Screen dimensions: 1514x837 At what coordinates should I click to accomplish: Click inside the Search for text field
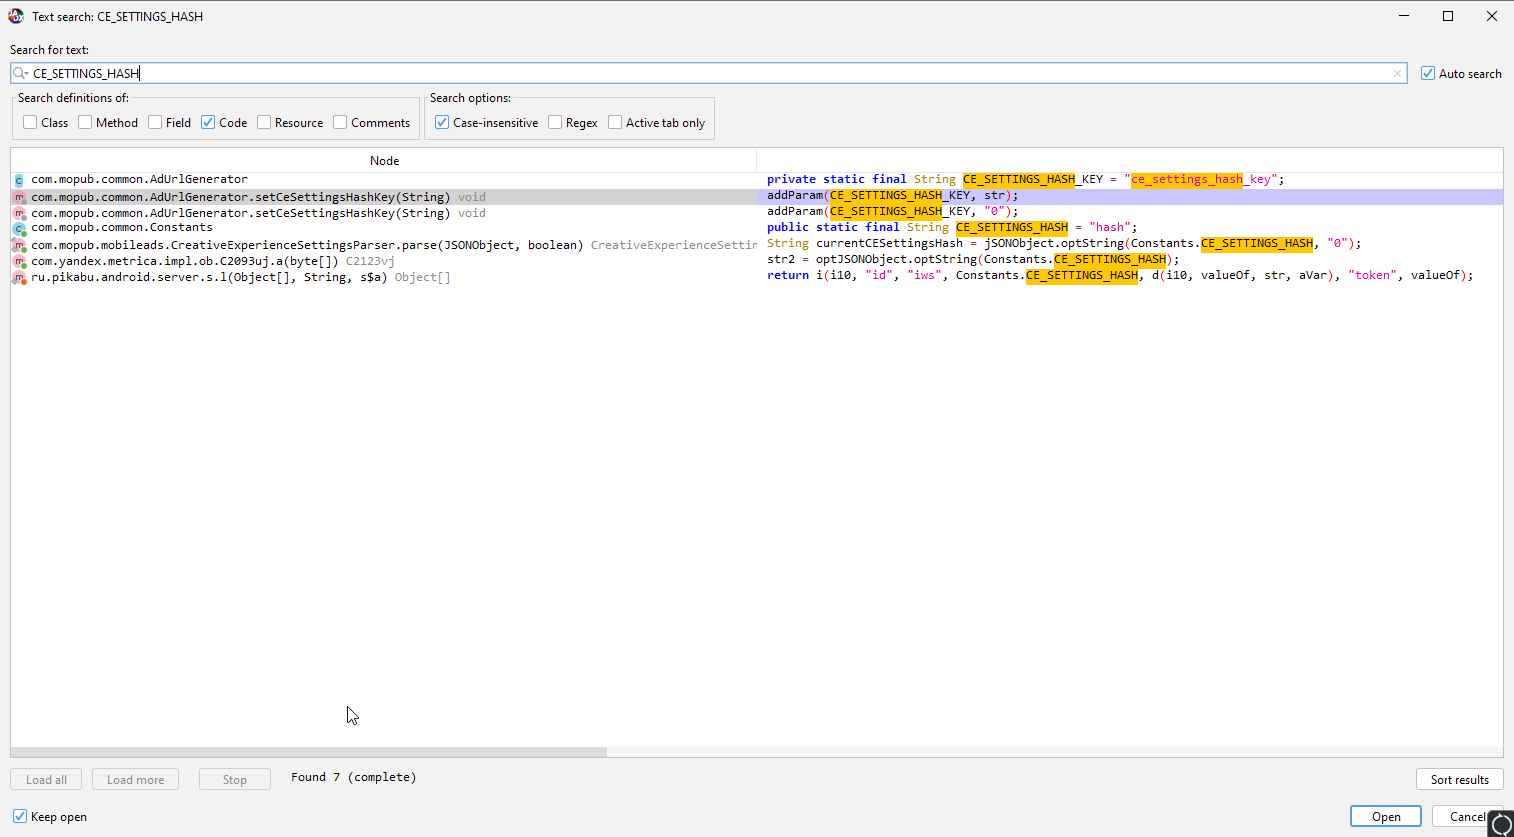click(700, 73)
